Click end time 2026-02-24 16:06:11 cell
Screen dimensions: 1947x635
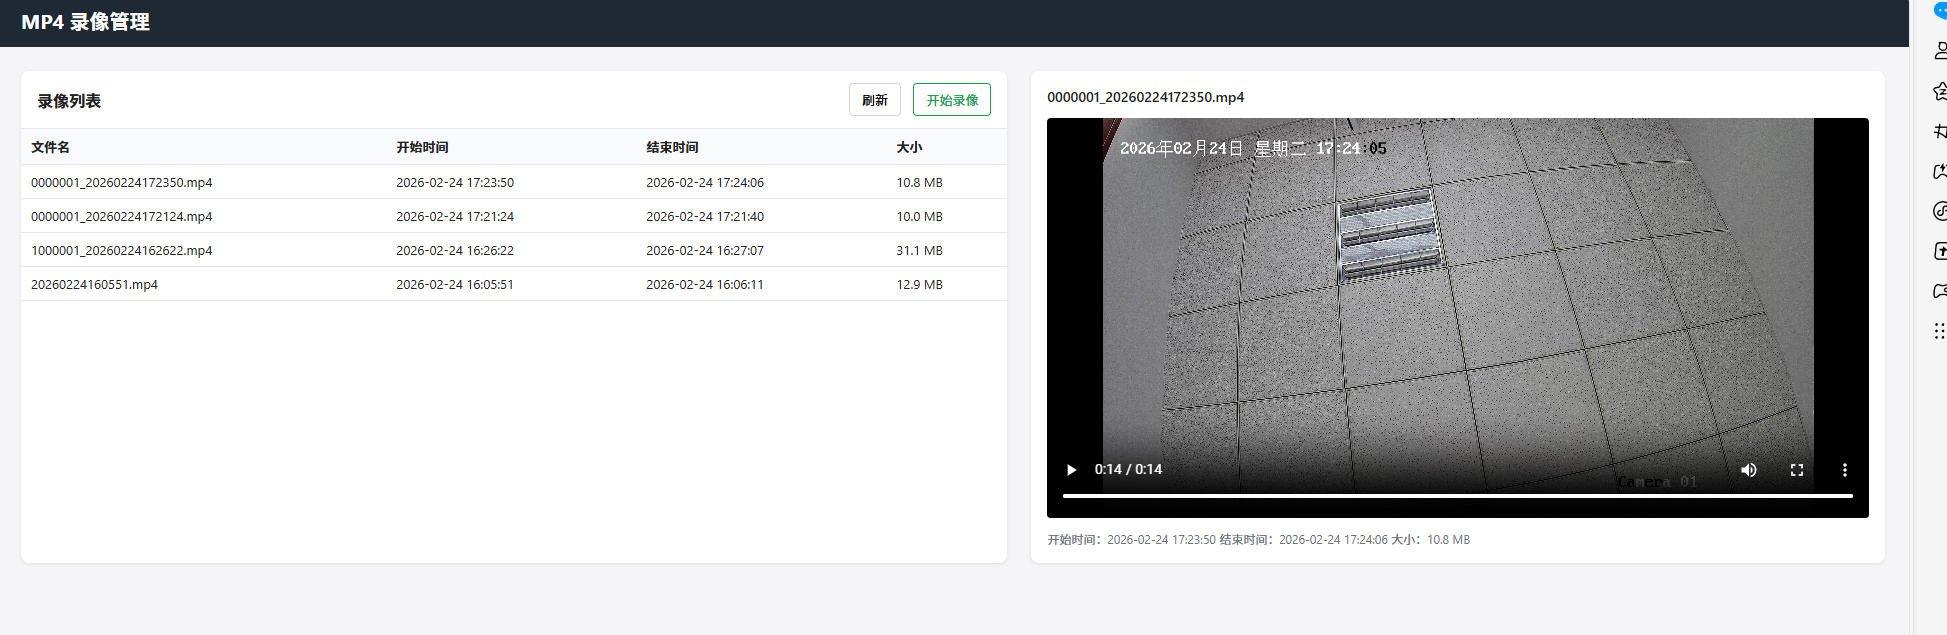click(705, 284)
